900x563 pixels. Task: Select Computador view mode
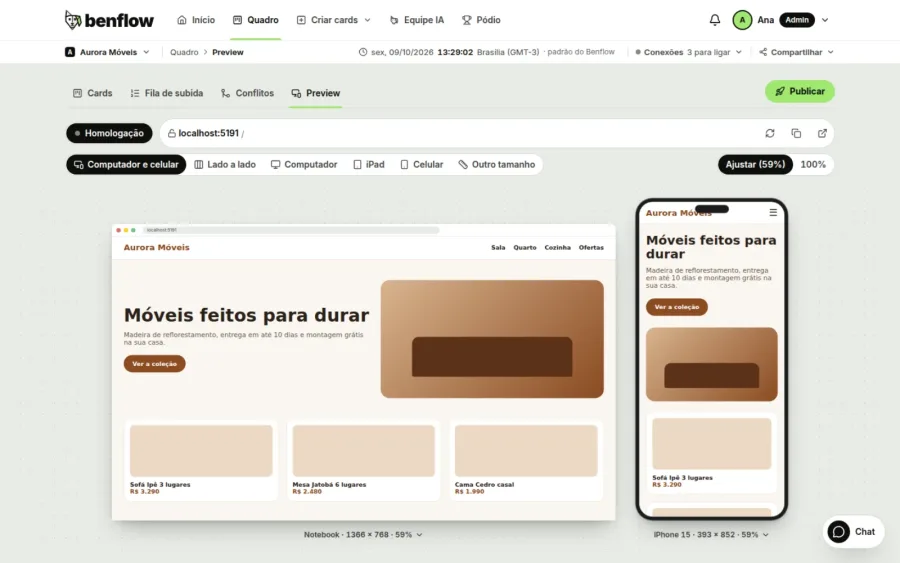304,165
